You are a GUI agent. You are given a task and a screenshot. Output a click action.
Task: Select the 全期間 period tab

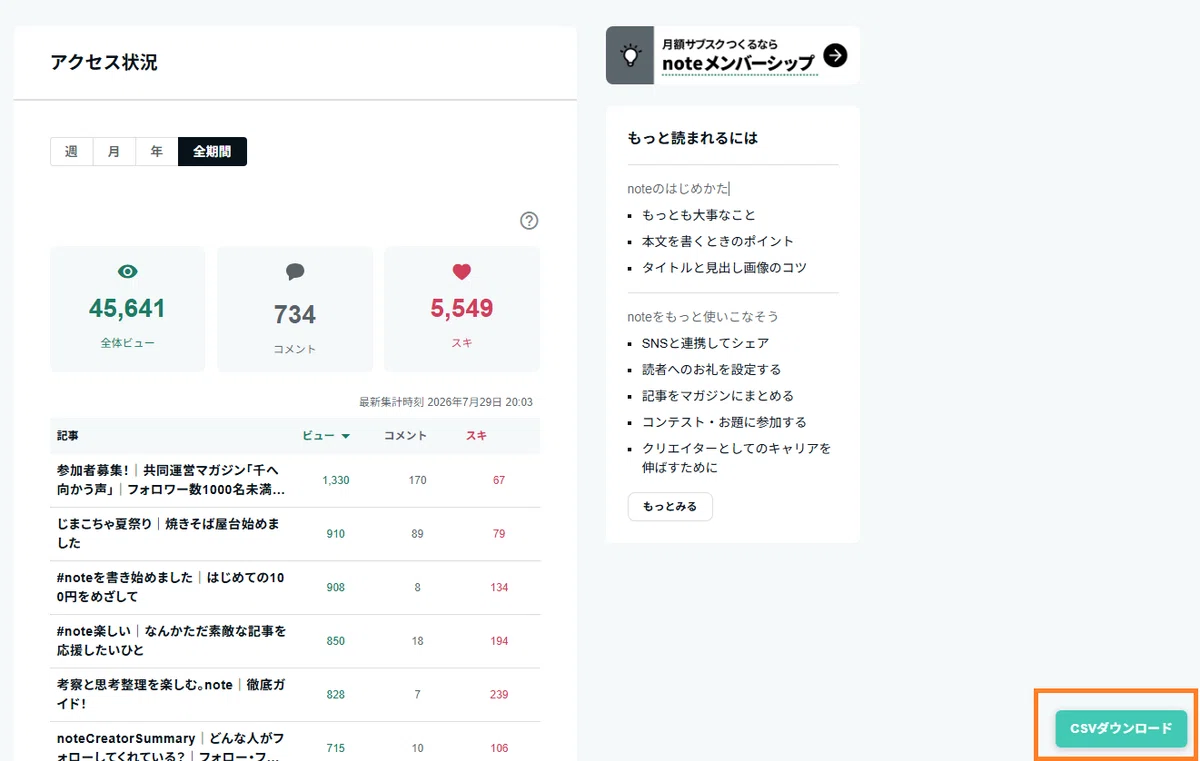(x=212, y=152)
